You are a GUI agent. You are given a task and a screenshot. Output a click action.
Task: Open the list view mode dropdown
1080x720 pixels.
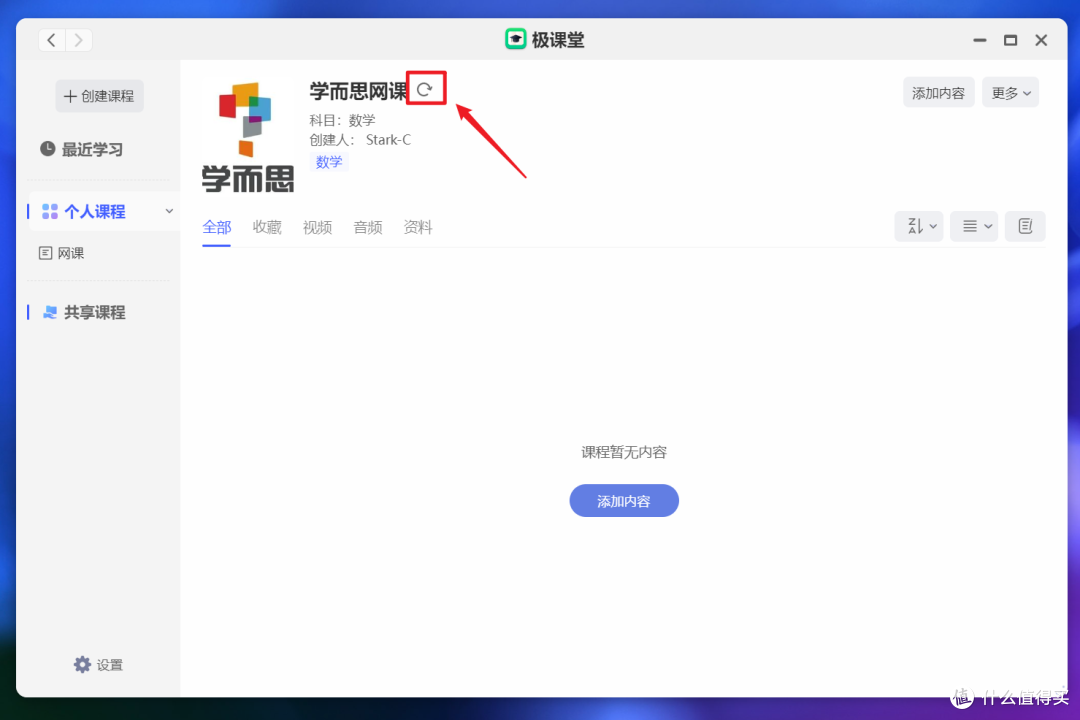click(x=974, y=226)
